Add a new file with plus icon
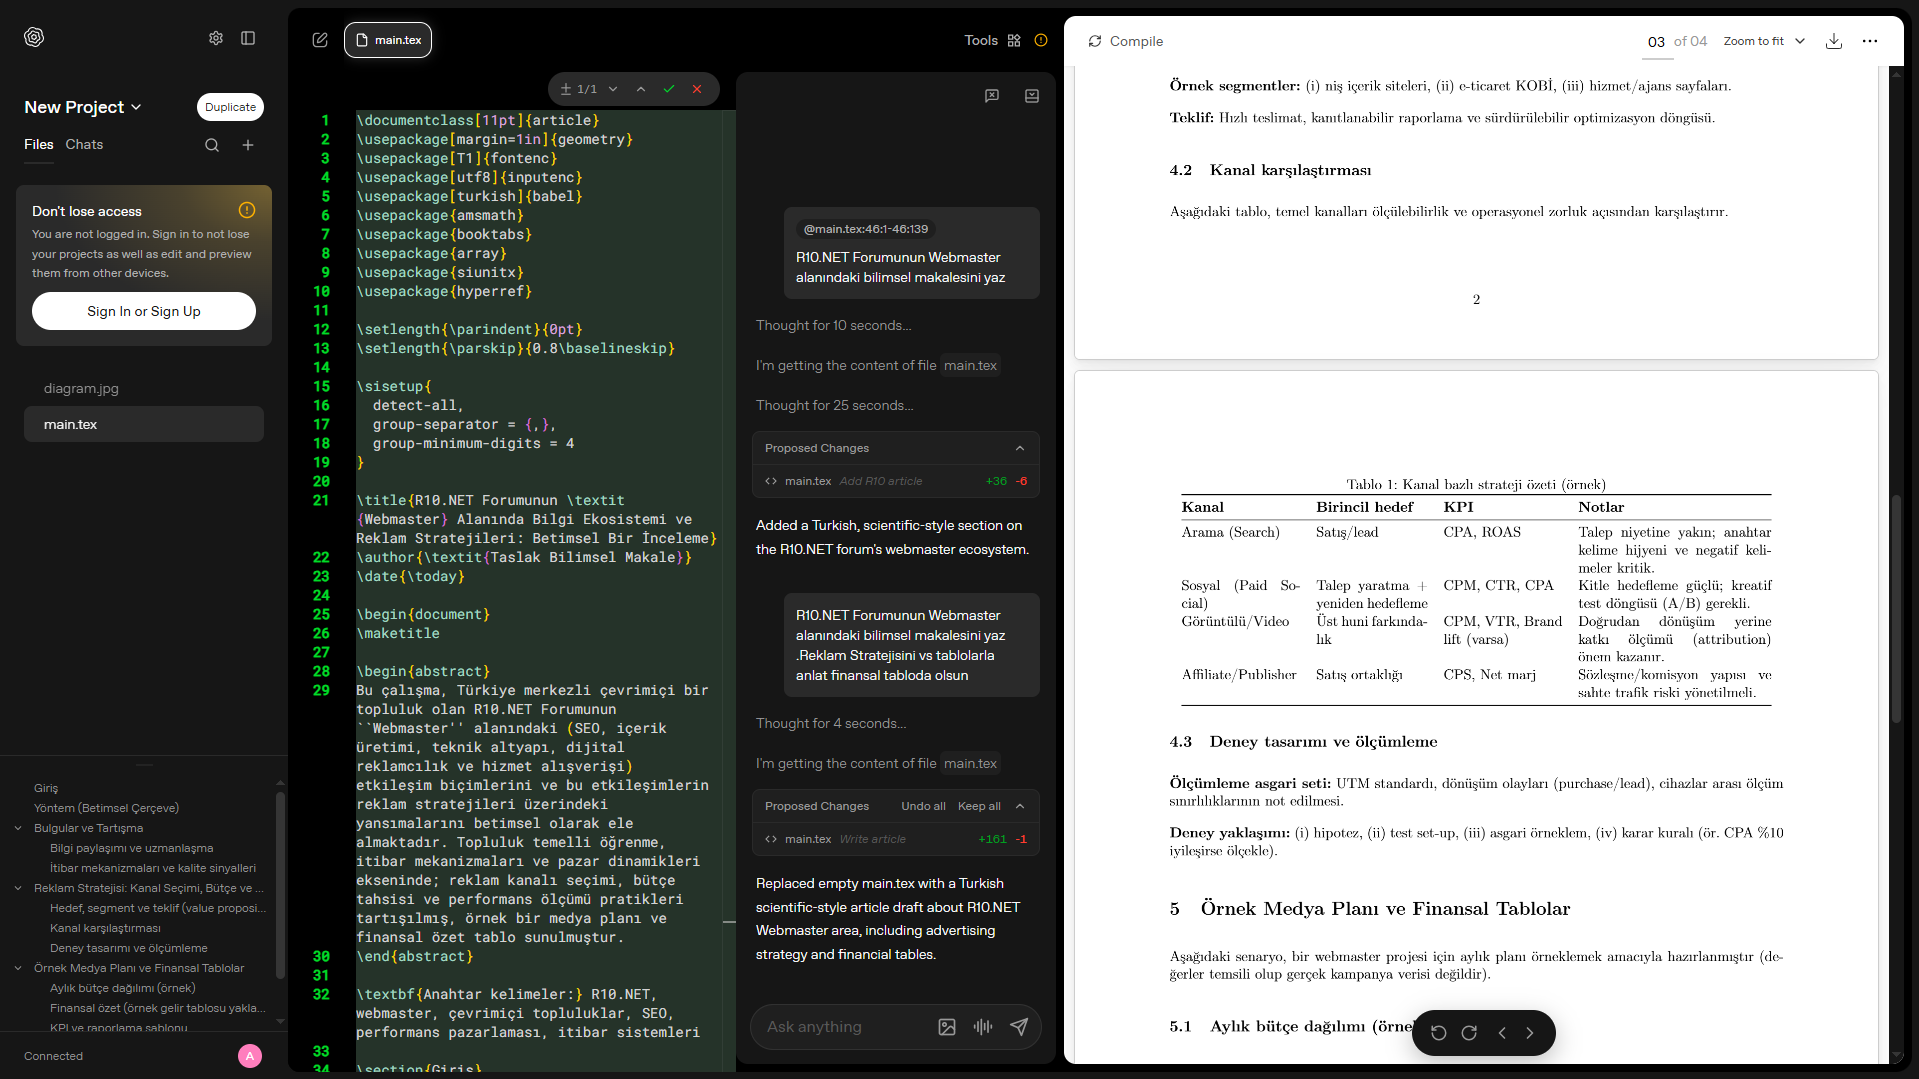 tap(248, 145)
